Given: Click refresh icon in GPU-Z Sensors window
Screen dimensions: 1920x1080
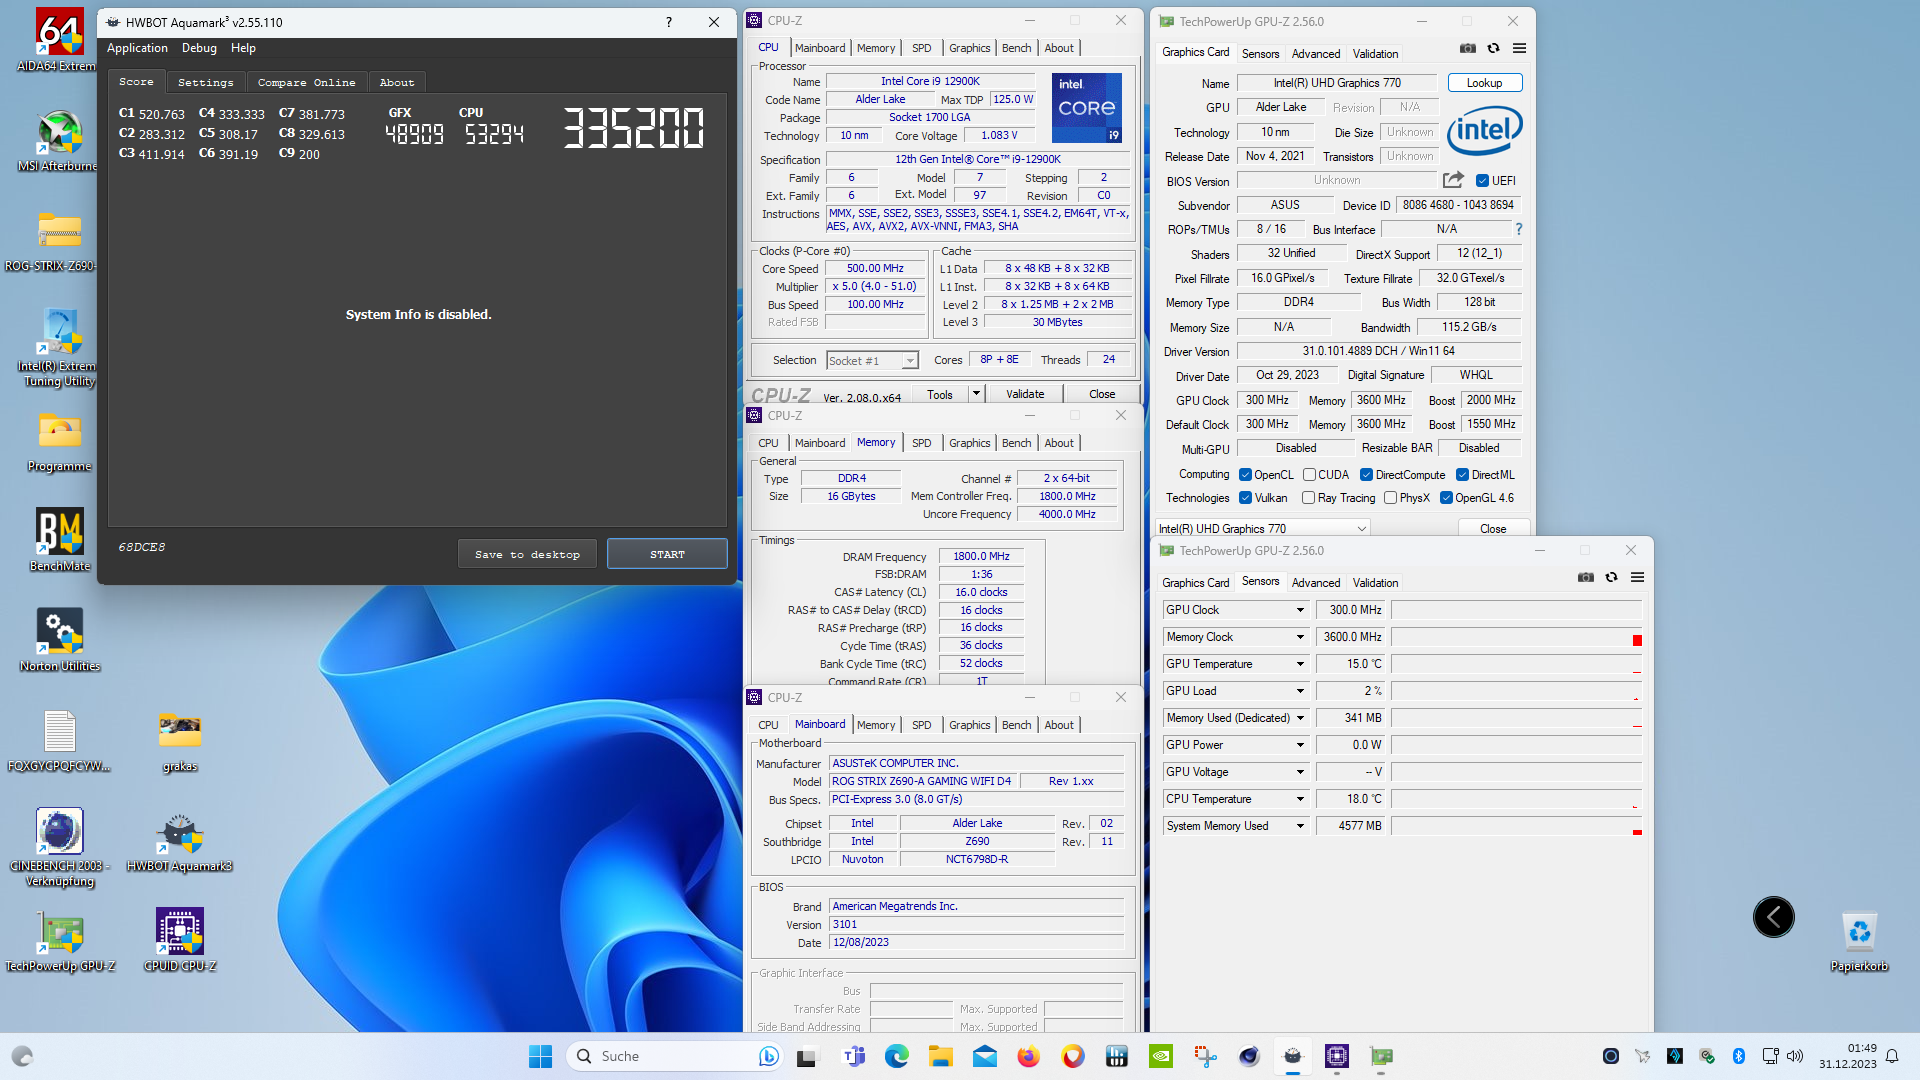Looking at the screenshot, I should click(x=1611, y=577).
